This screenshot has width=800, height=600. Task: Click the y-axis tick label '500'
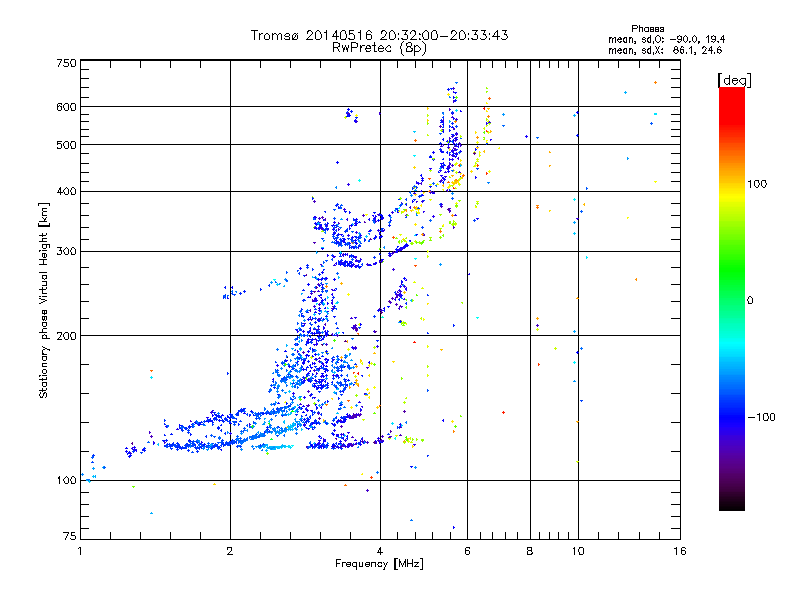click(66, 145)
